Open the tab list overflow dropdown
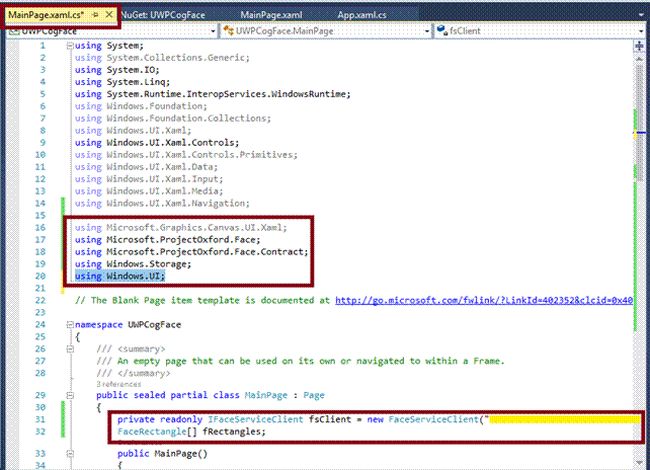Image resolution: width=650 pixels, height=470 pixels. point(641,15)
